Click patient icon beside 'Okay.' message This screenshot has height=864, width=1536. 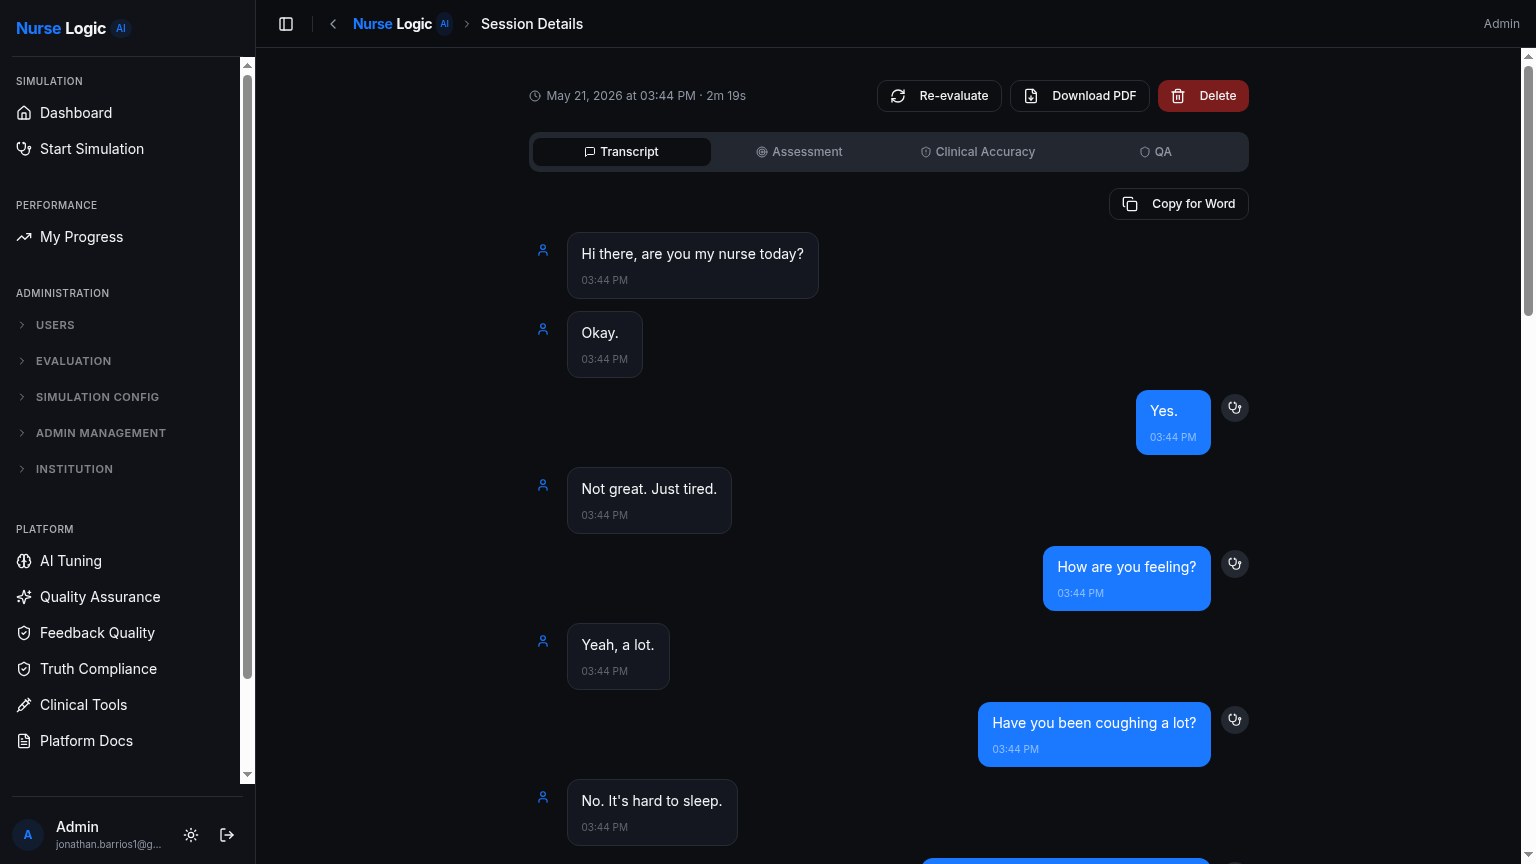(543, 329)
